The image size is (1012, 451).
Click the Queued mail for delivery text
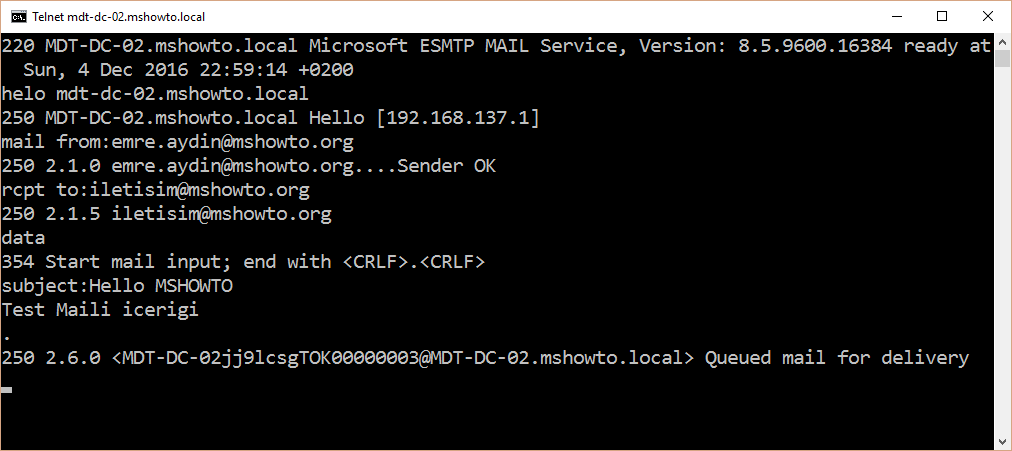point(836,357)
